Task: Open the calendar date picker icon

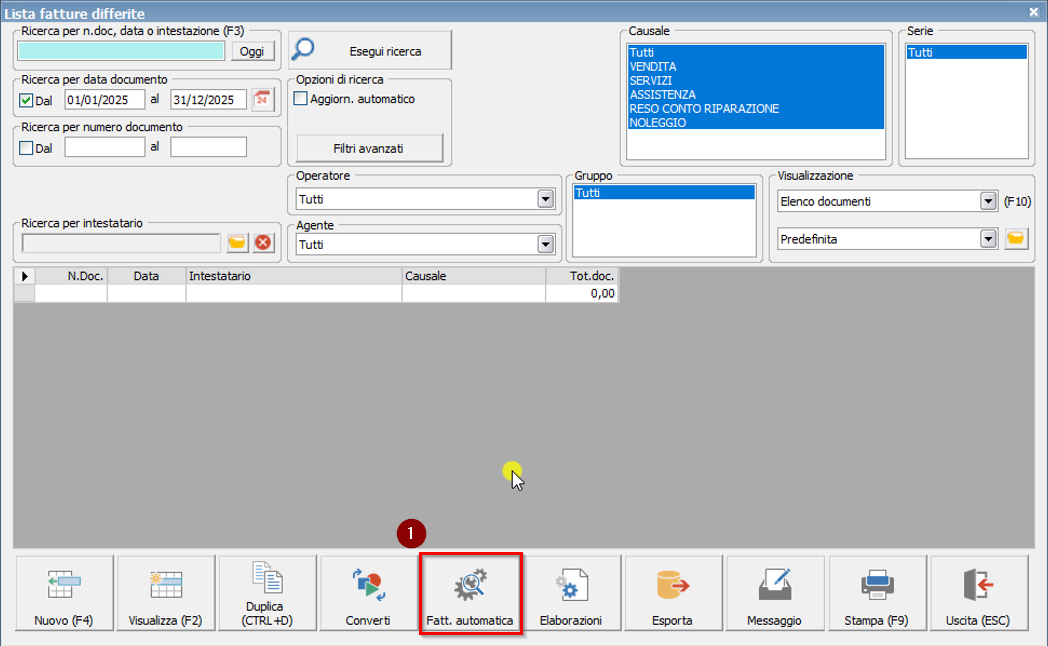Action: click(x=262, y=99)
